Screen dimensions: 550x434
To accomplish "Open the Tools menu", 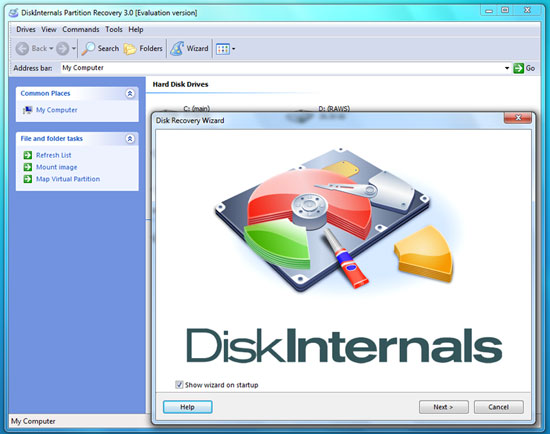I will [114, 29].
